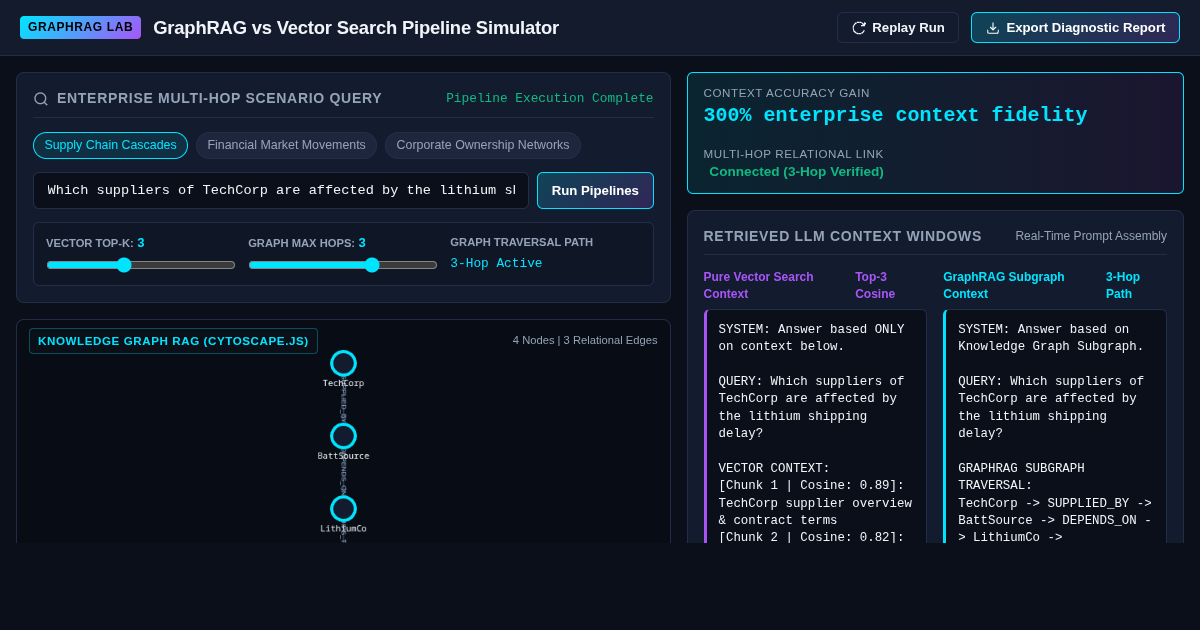Click the 'Context Accuracy Gain' label

click(x=786, y=93)
